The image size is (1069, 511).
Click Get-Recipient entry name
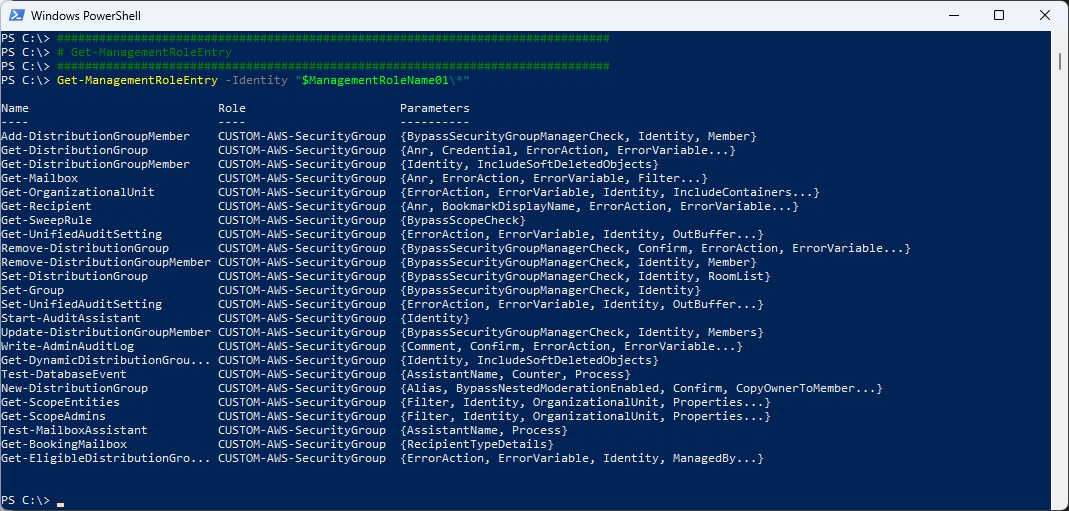(46, 206)
